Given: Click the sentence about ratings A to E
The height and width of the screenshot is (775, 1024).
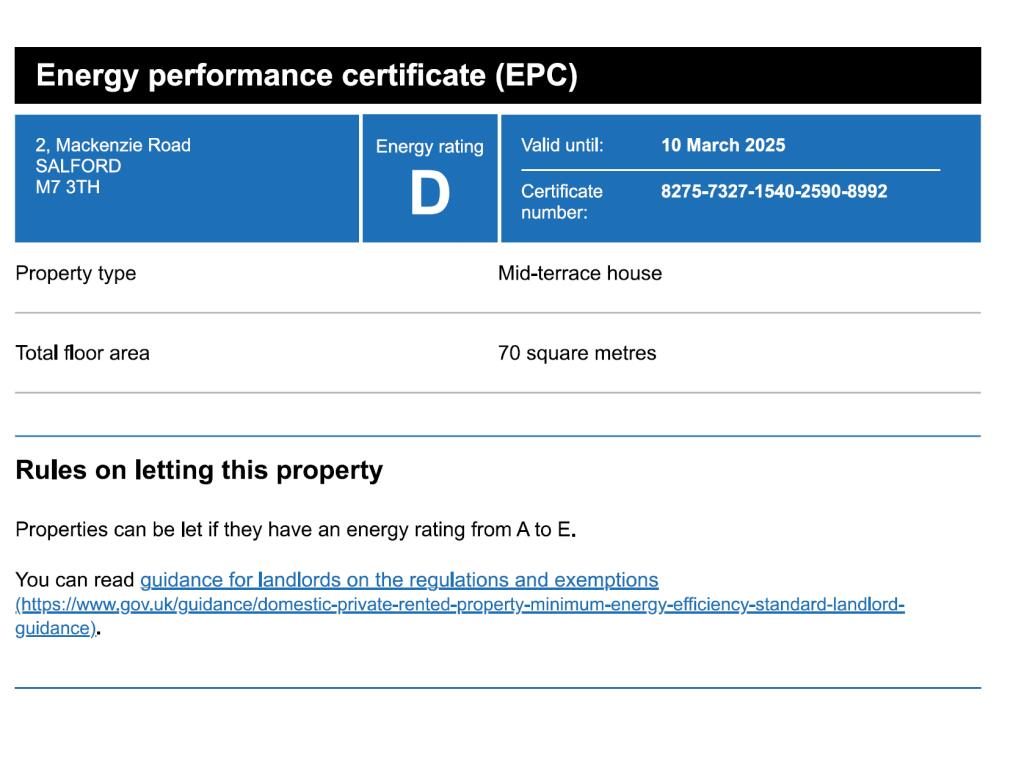Looking at the screenshot, I should click(x=295, y=530).
